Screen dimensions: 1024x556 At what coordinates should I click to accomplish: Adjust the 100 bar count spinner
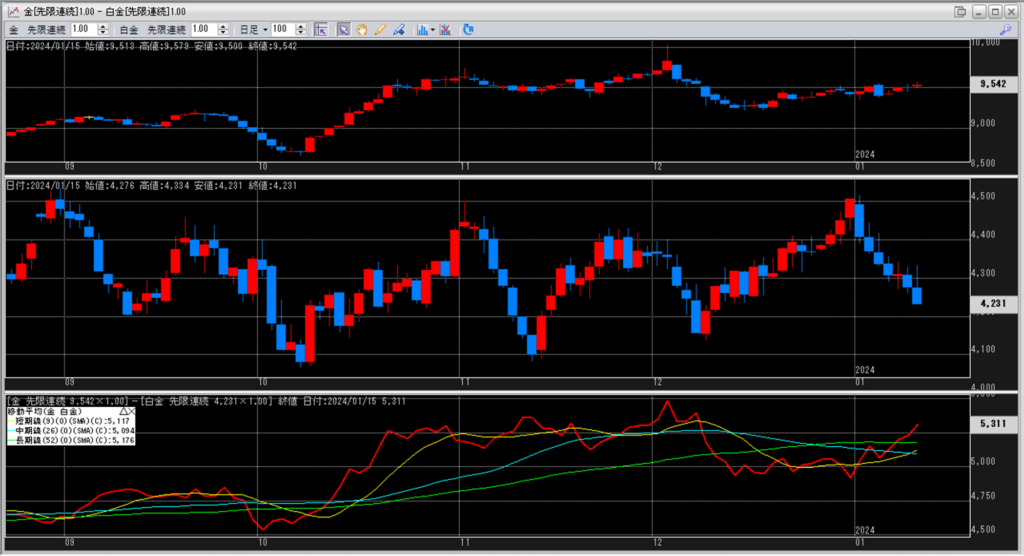click(307, 30)
